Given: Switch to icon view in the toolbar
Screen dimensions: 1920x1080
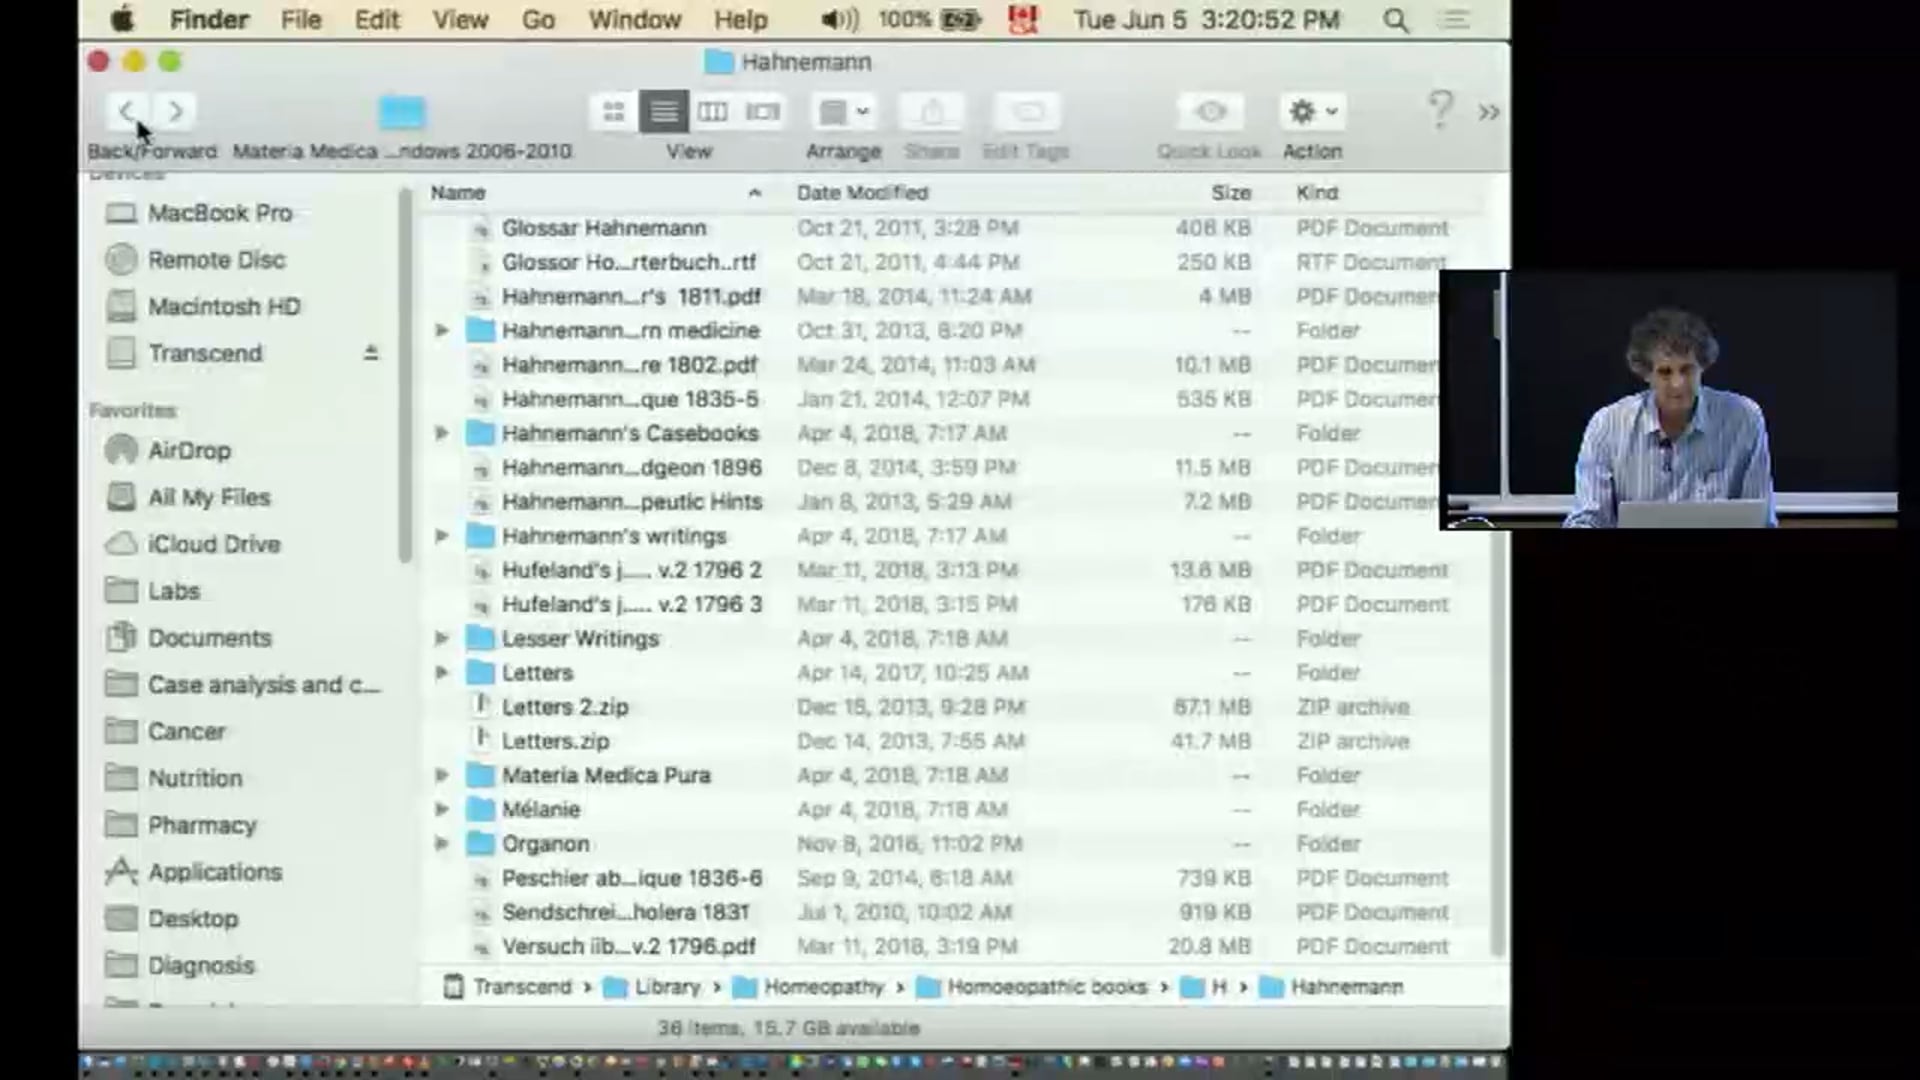Looking at the screenshot, I should [x=613, y=112].
